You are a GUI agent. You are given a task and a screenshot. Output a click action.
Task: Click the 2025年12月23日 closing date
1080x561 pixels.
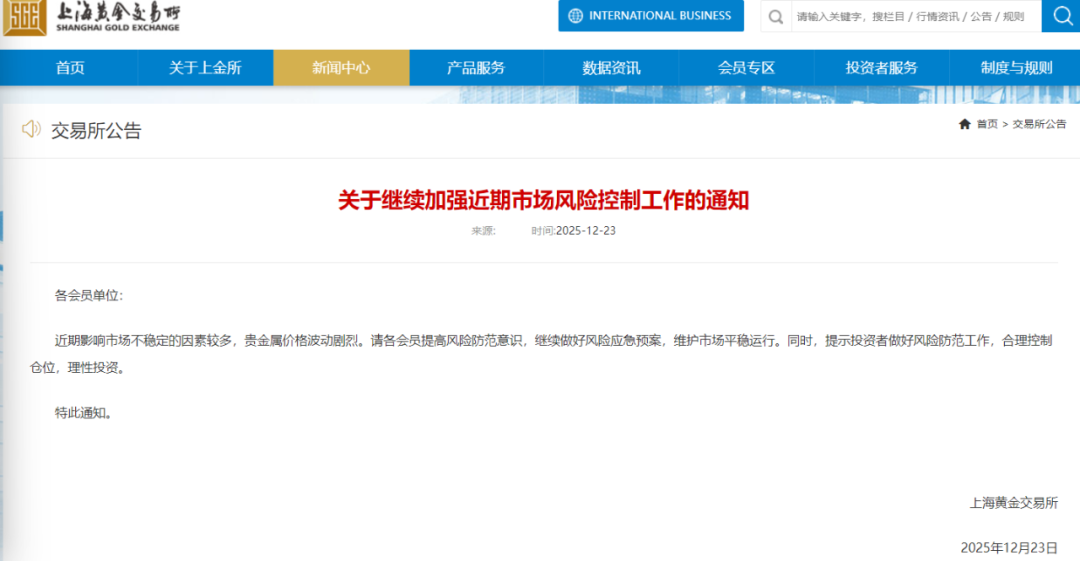tap(1009, 548)
